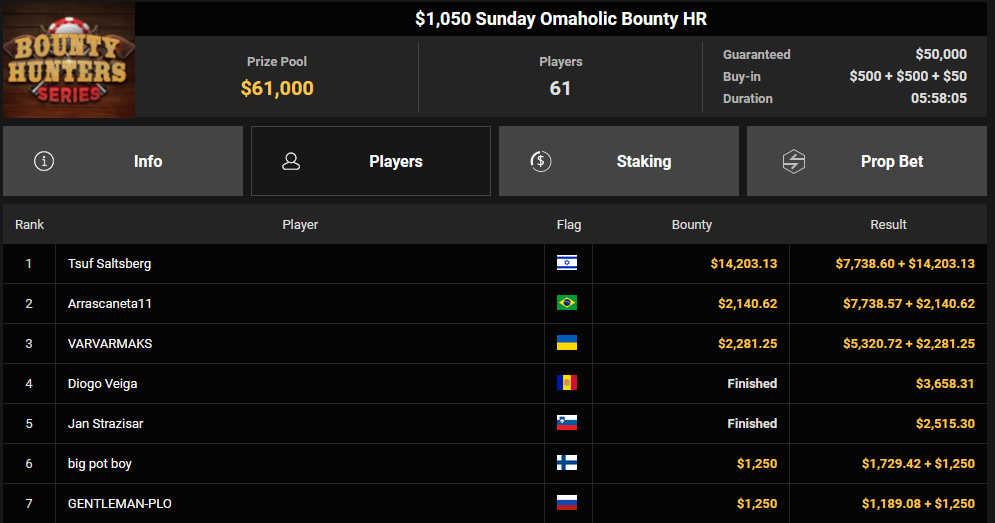
Task: Click the info circle icon
Action: coord(44,161)
